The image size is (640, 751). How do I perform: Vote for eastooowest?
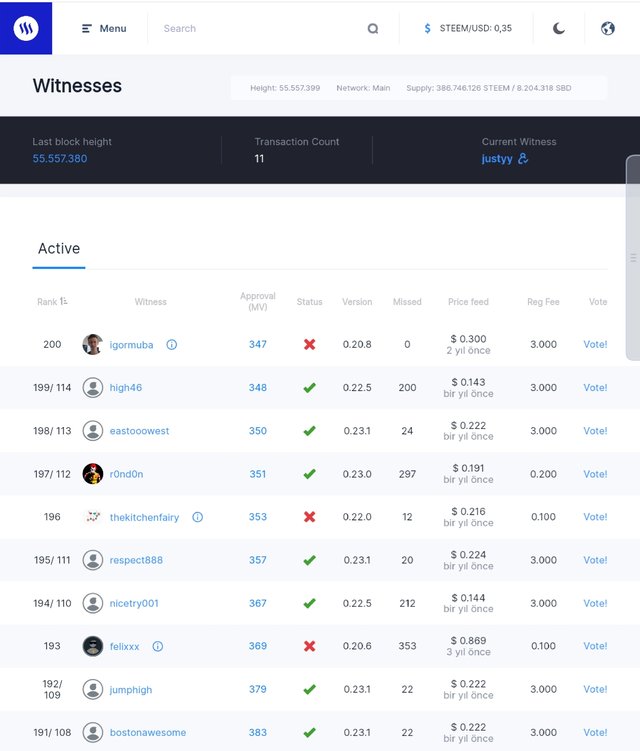595,431
